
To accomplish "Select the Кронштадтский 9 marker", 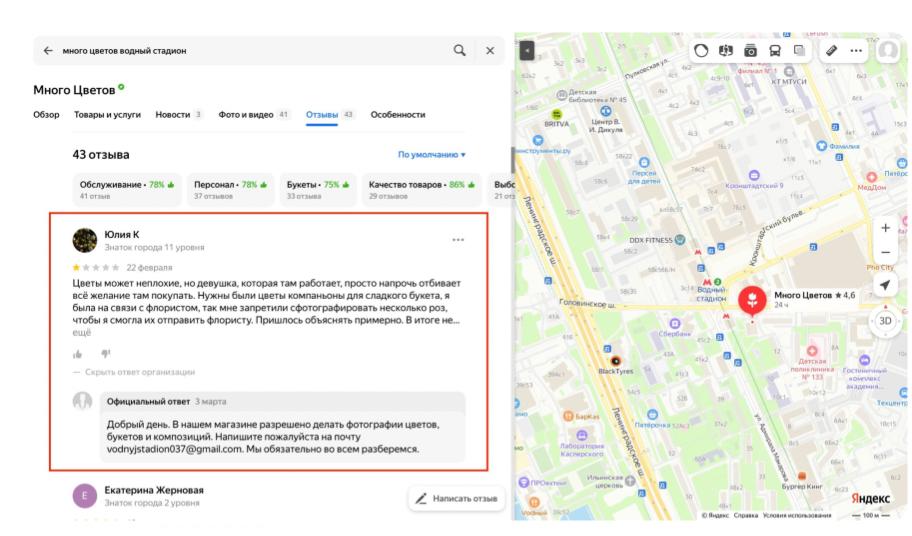I will [754, 175].
